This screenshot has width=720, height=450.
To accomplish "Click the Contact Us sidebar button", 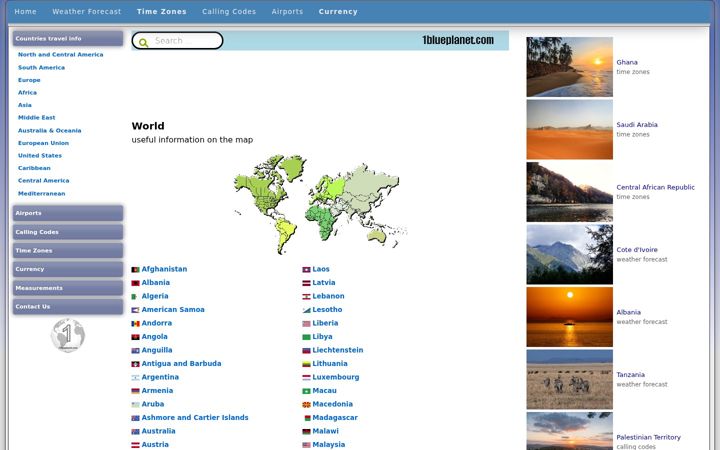I will [x=68, y=307].
